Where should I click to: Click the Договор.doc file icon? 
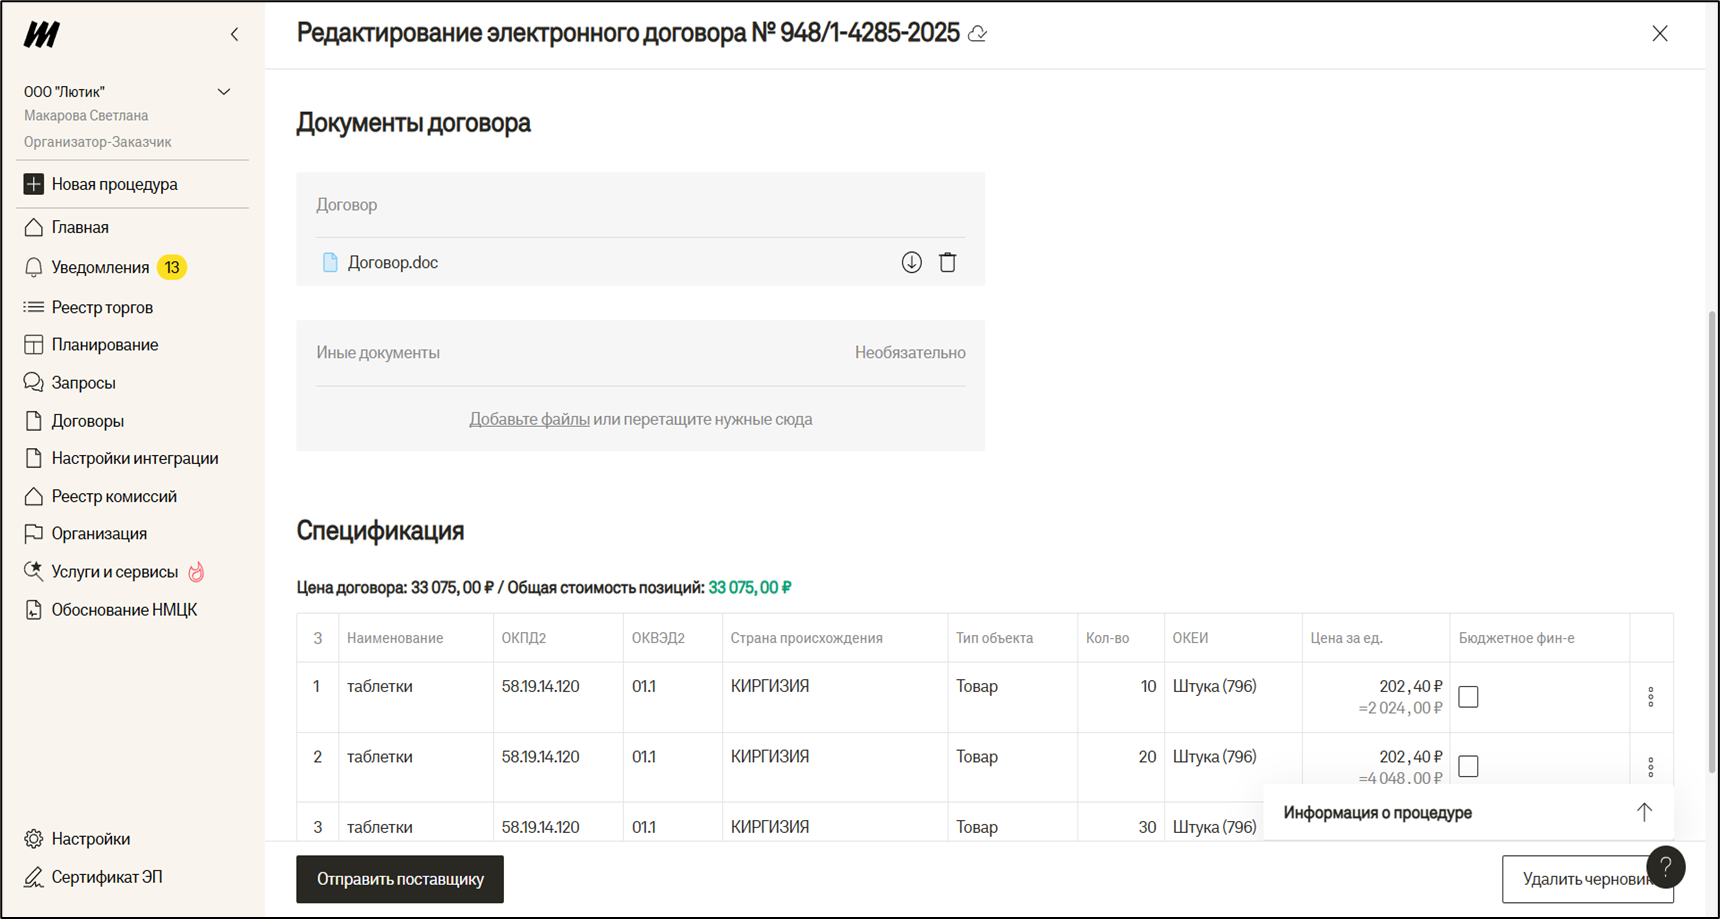click(330, 263)
